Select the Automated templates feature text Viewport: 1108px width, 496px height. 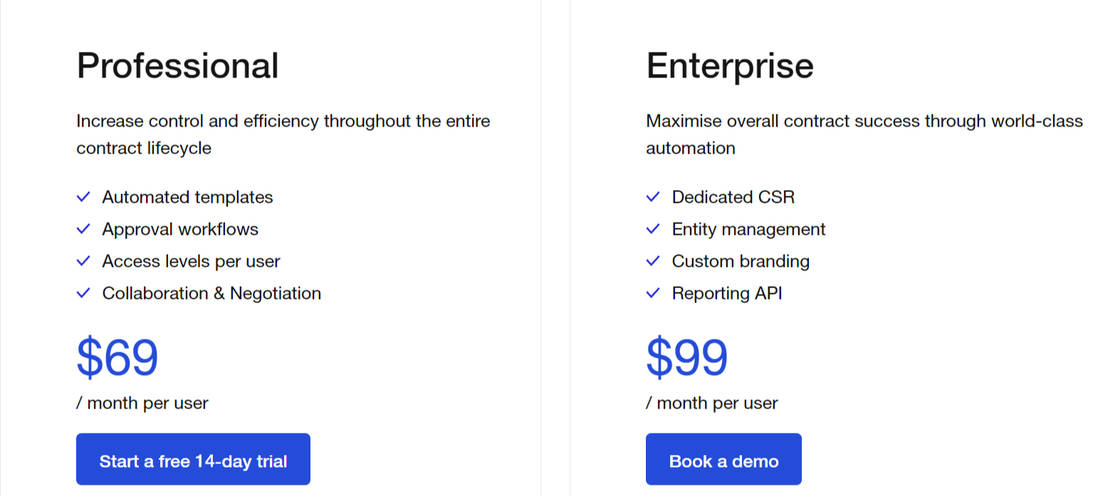click(187, 197)
